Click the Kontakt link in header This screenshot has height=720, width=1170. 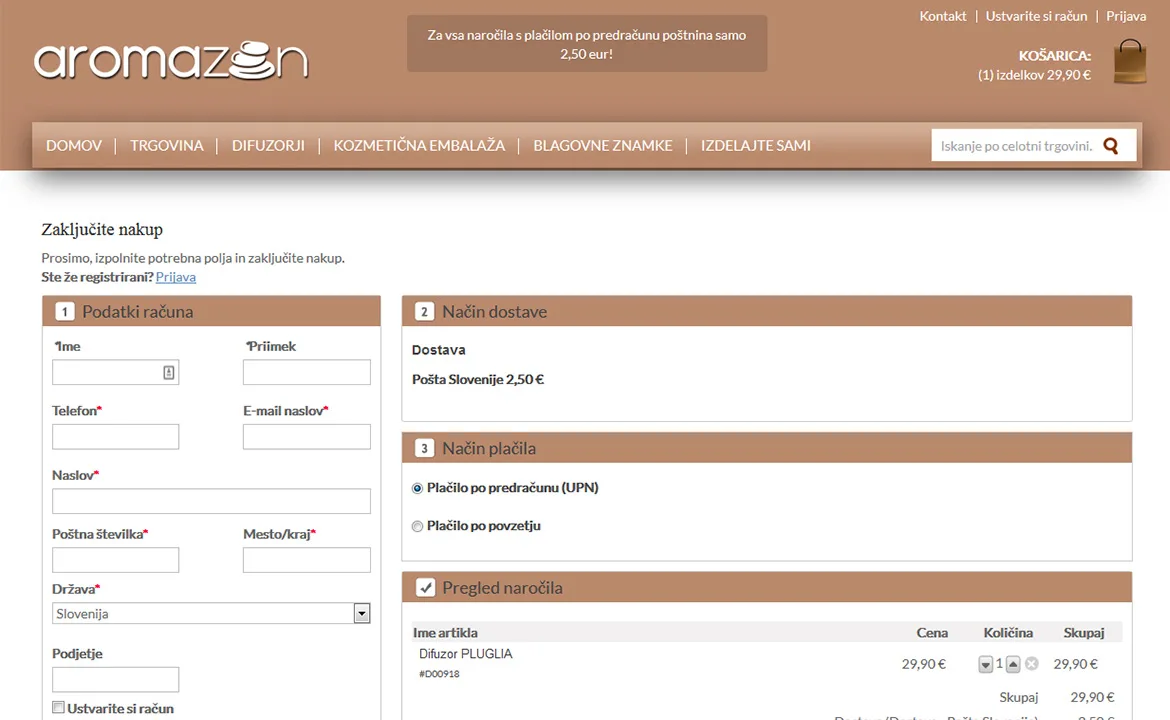[x=942, y=16]
